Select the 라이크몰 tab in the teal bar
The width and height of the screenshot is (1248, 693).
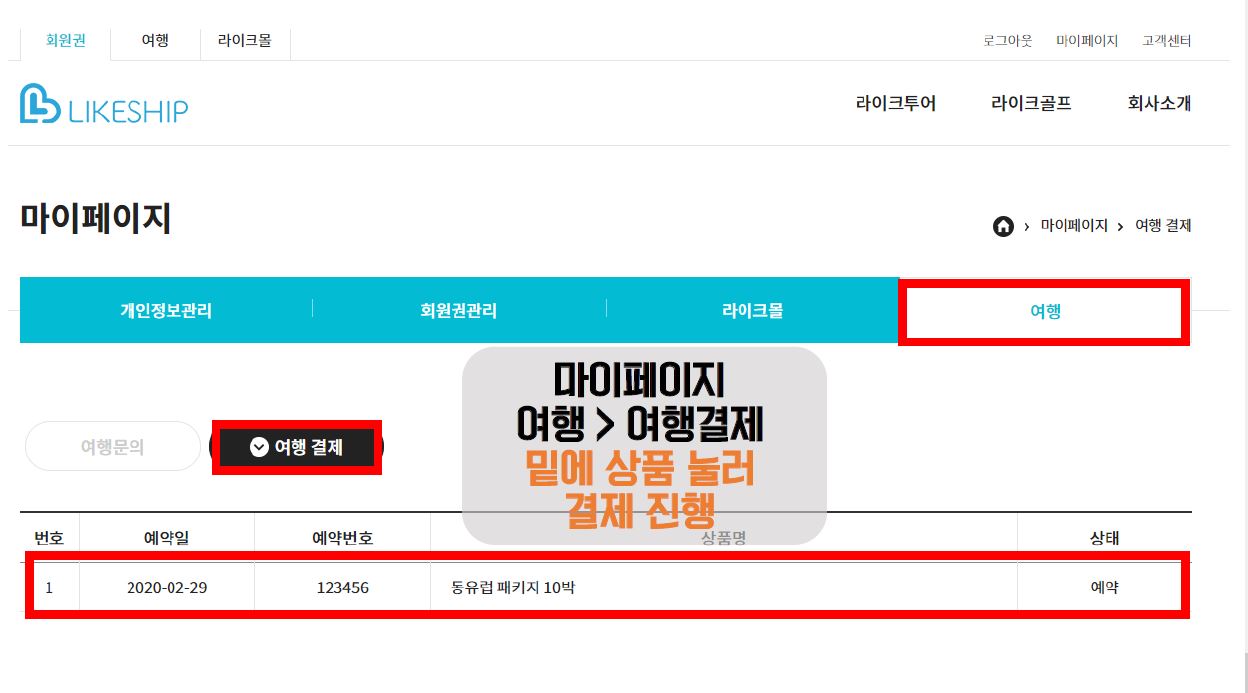753,310
